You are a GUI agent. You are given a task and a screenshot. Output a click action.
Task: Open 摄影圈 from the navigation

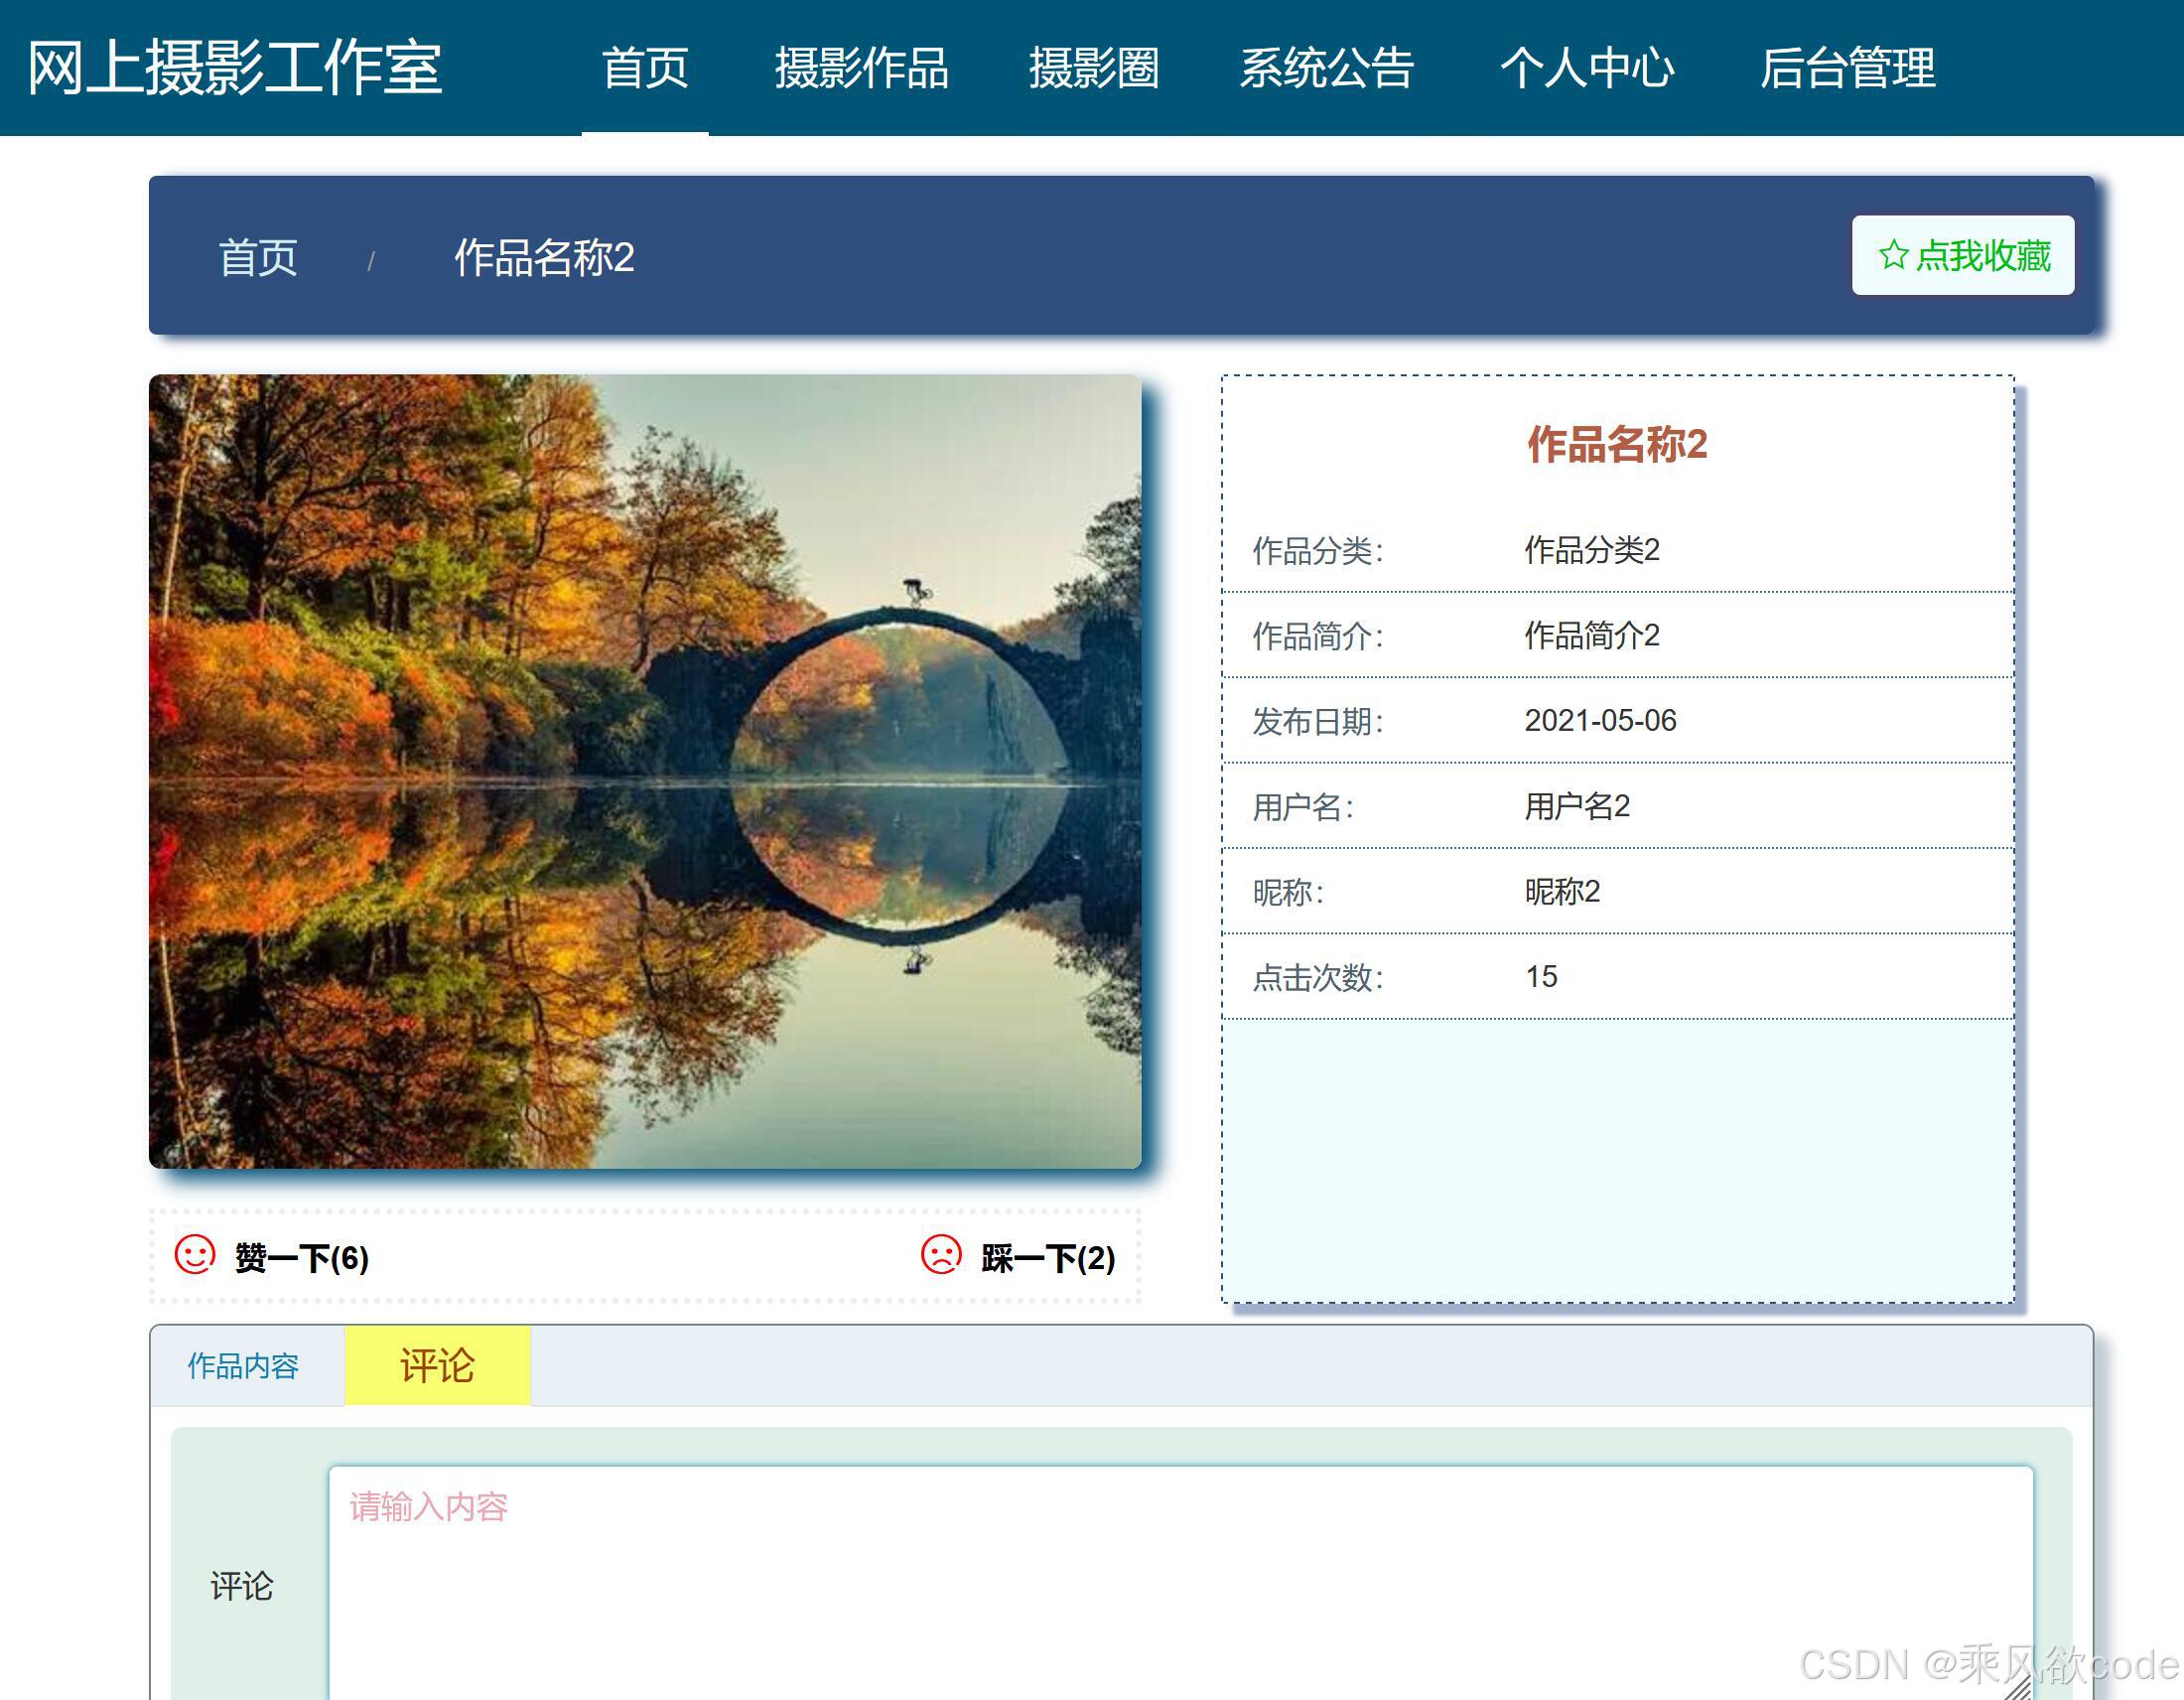click(x=1094, y=68)
